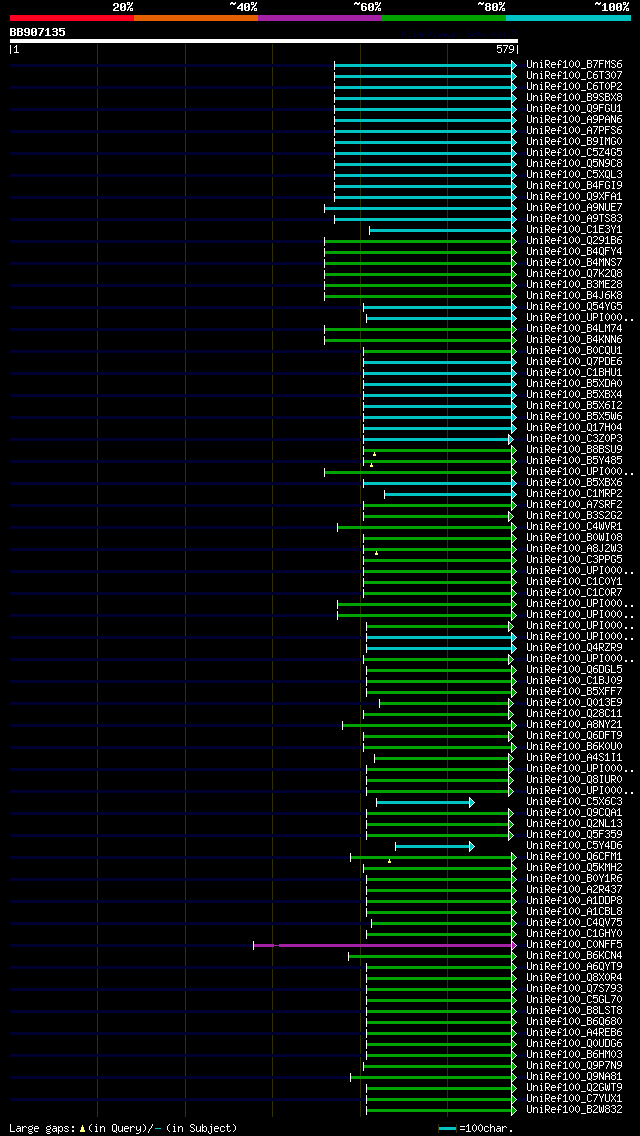Select the UniRef100_Q17H04 label
This screenshot has height=1136, width=640.
click(x=574, y=427)
